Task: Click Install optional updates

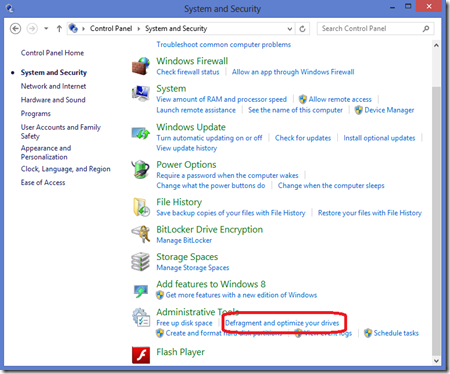Action: click(x=379, y=138)
